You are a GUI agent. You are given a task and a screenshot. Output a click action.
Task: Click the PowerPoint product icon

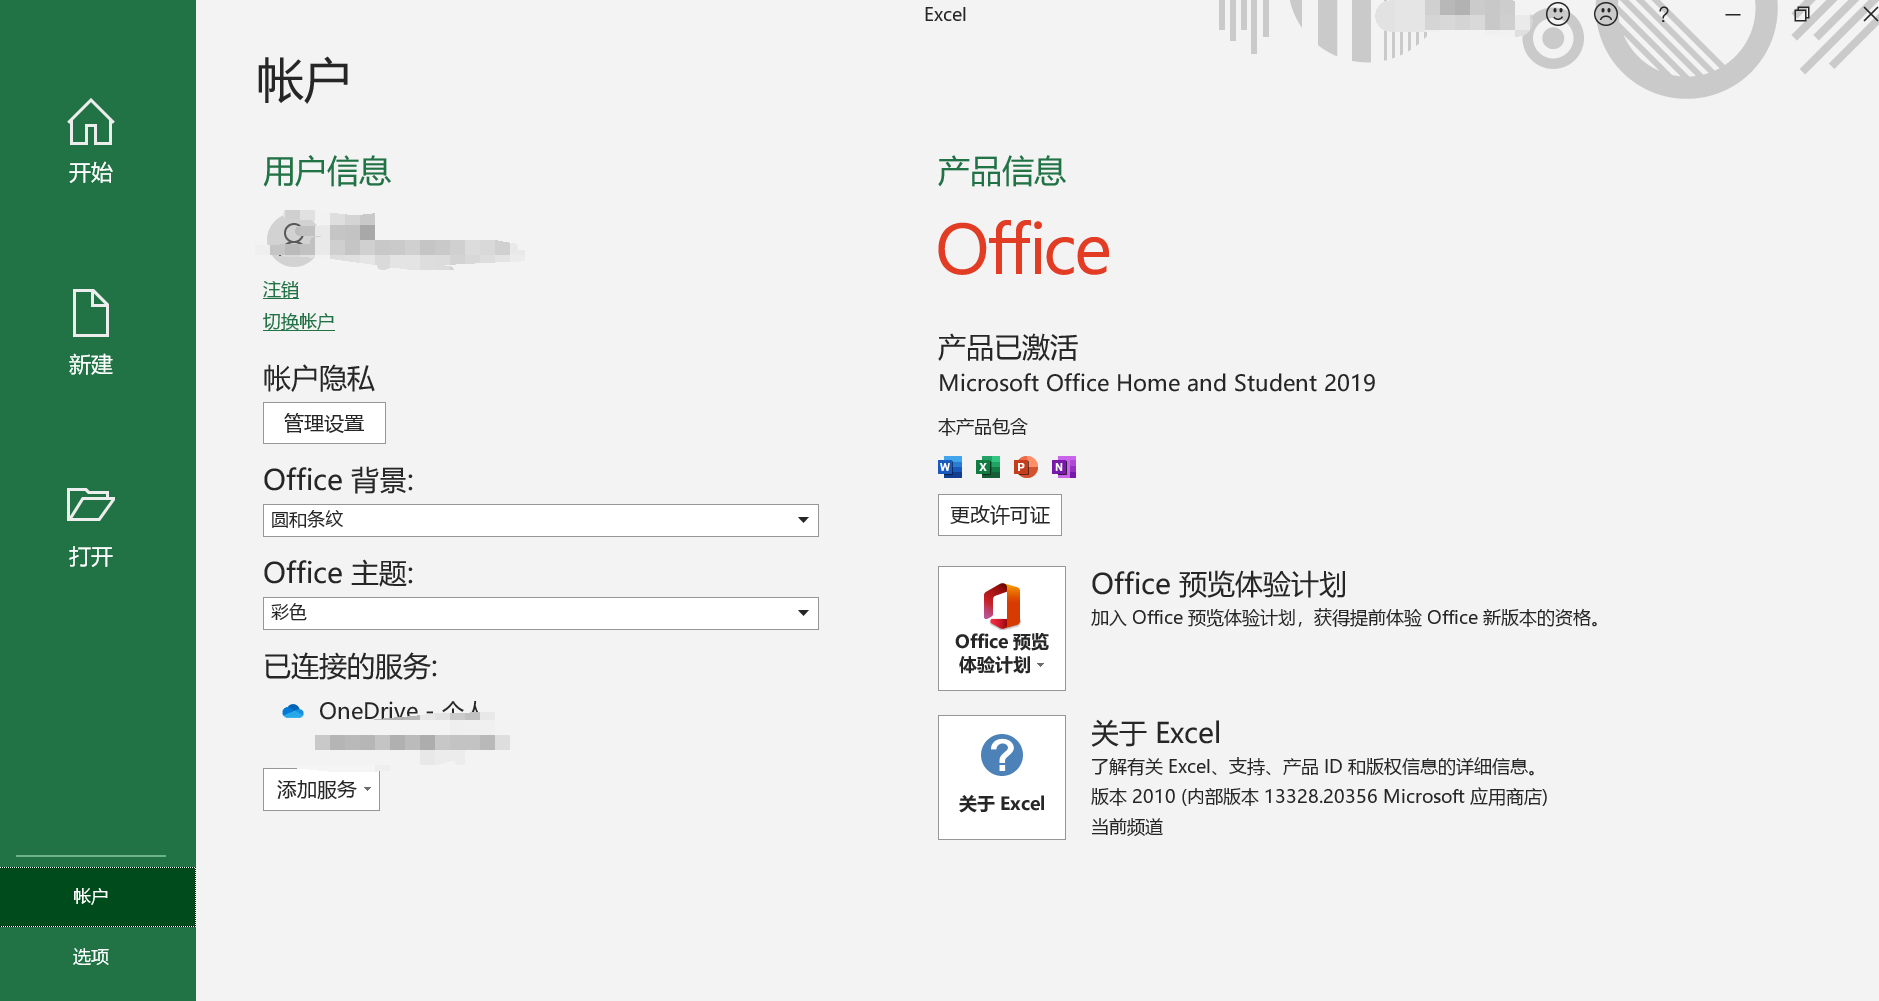coord(1026,467)
